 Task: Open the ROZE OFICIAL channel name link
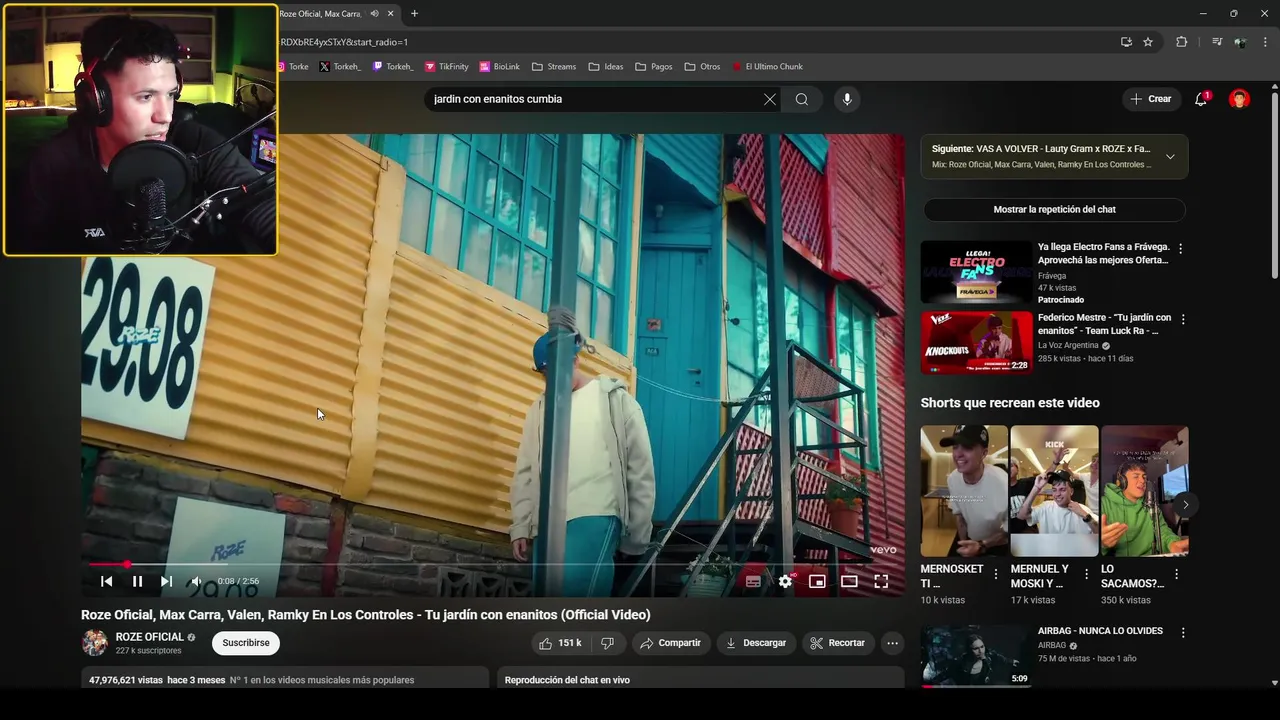click(150, 637)
